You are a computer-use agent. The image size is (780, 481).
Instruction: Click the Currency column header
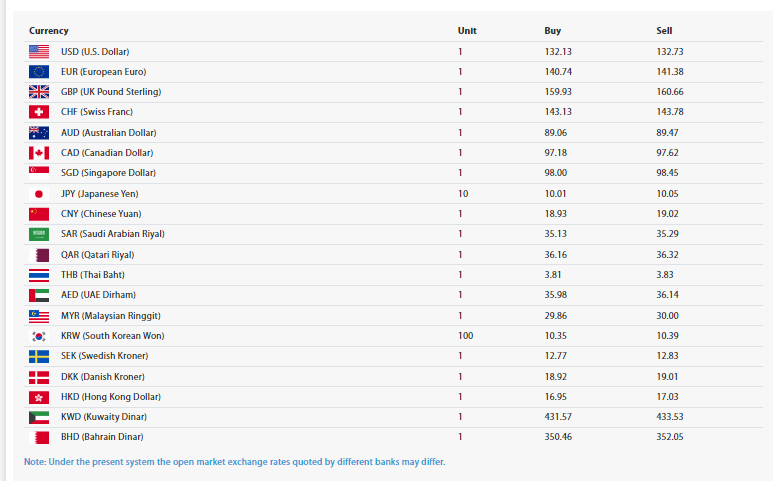49,31
